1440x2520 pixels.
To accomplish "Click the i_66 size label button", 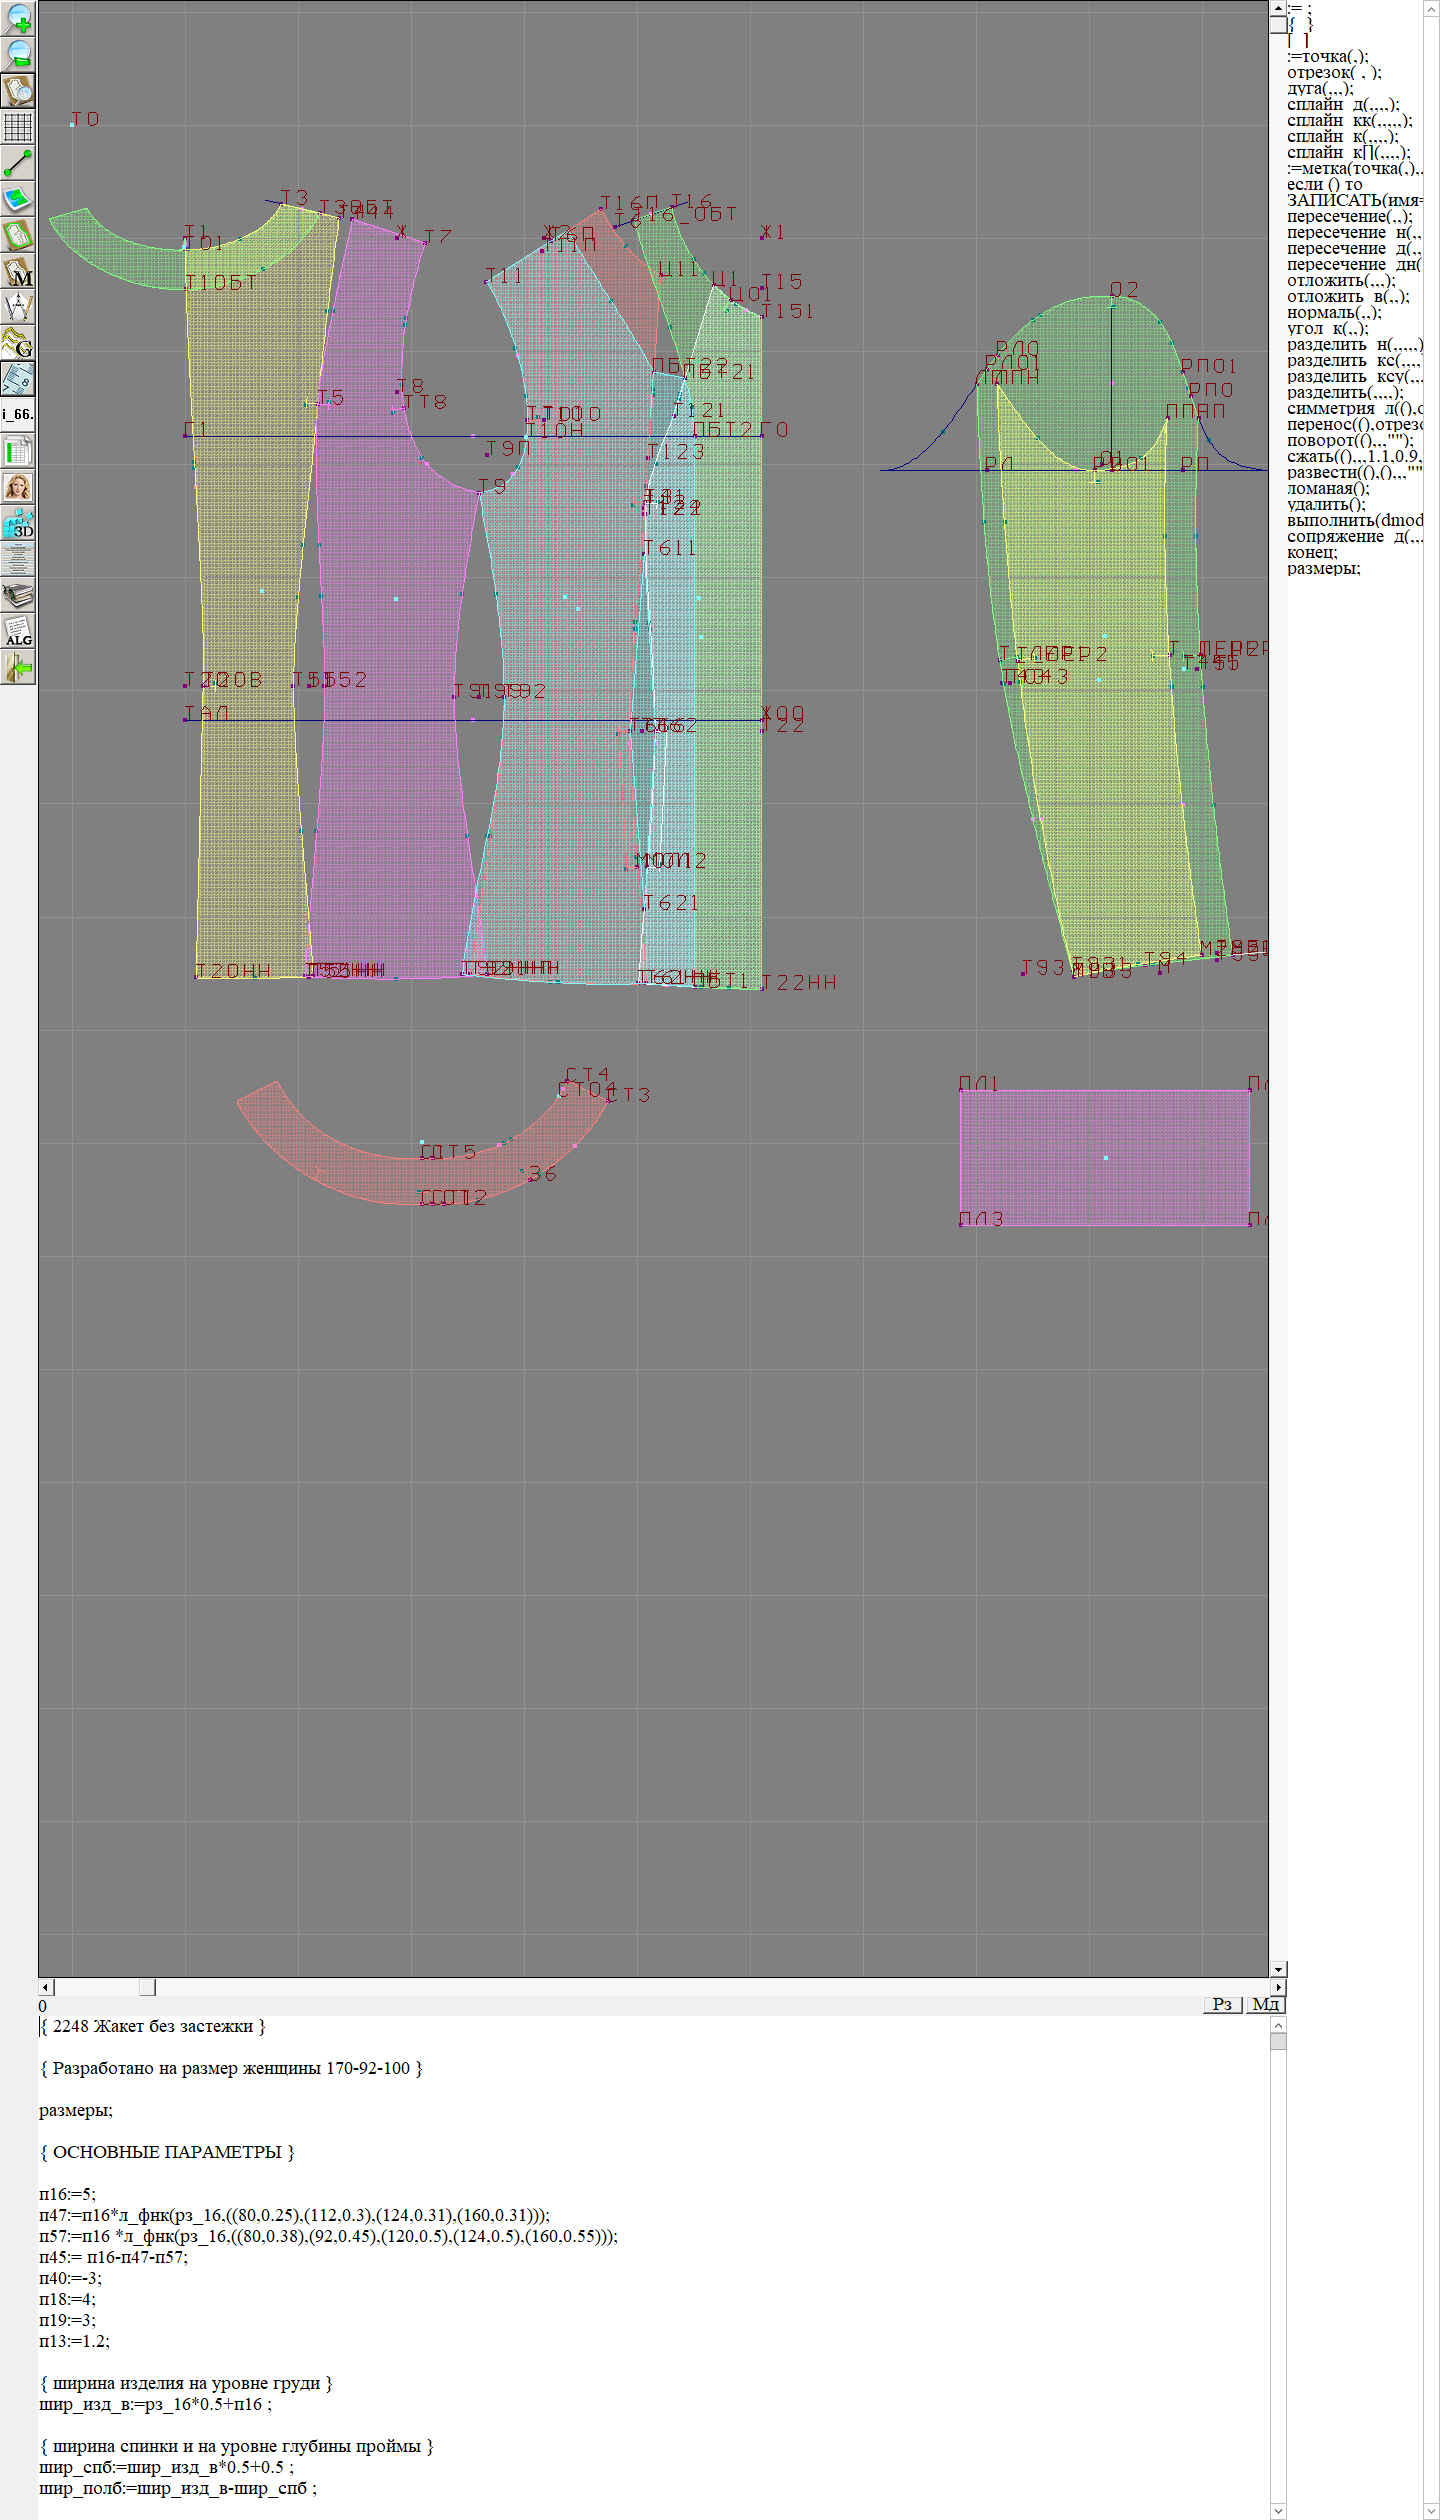I will pyautogui.click(x=18, y=414).
